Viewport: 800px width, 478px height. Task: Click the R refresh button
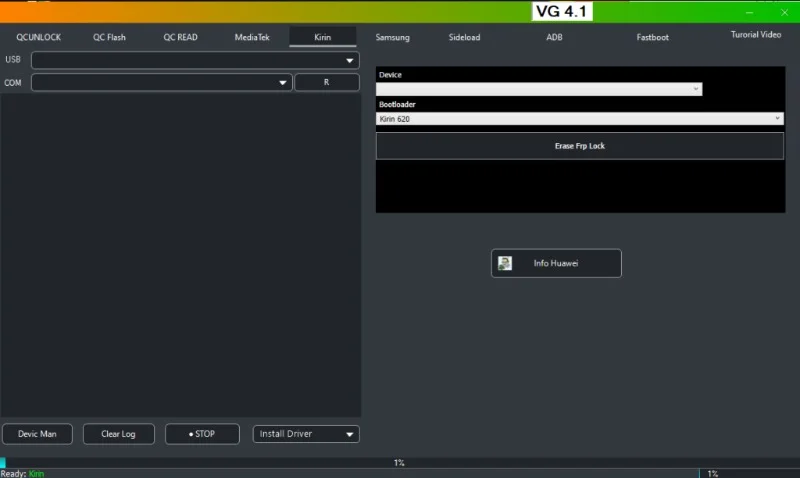click(x=327, y=82)
